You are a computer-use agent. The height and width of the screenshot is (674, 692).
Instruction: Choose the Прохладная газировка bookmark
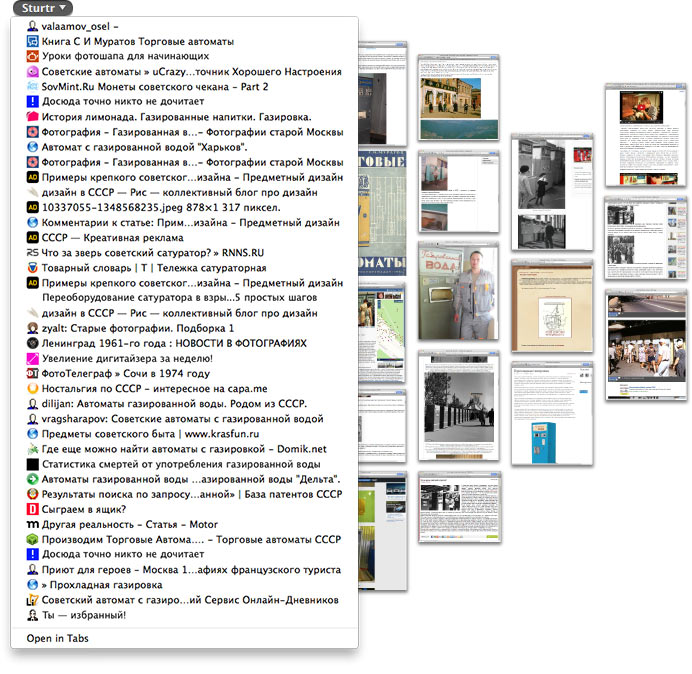tap(101, 584)
